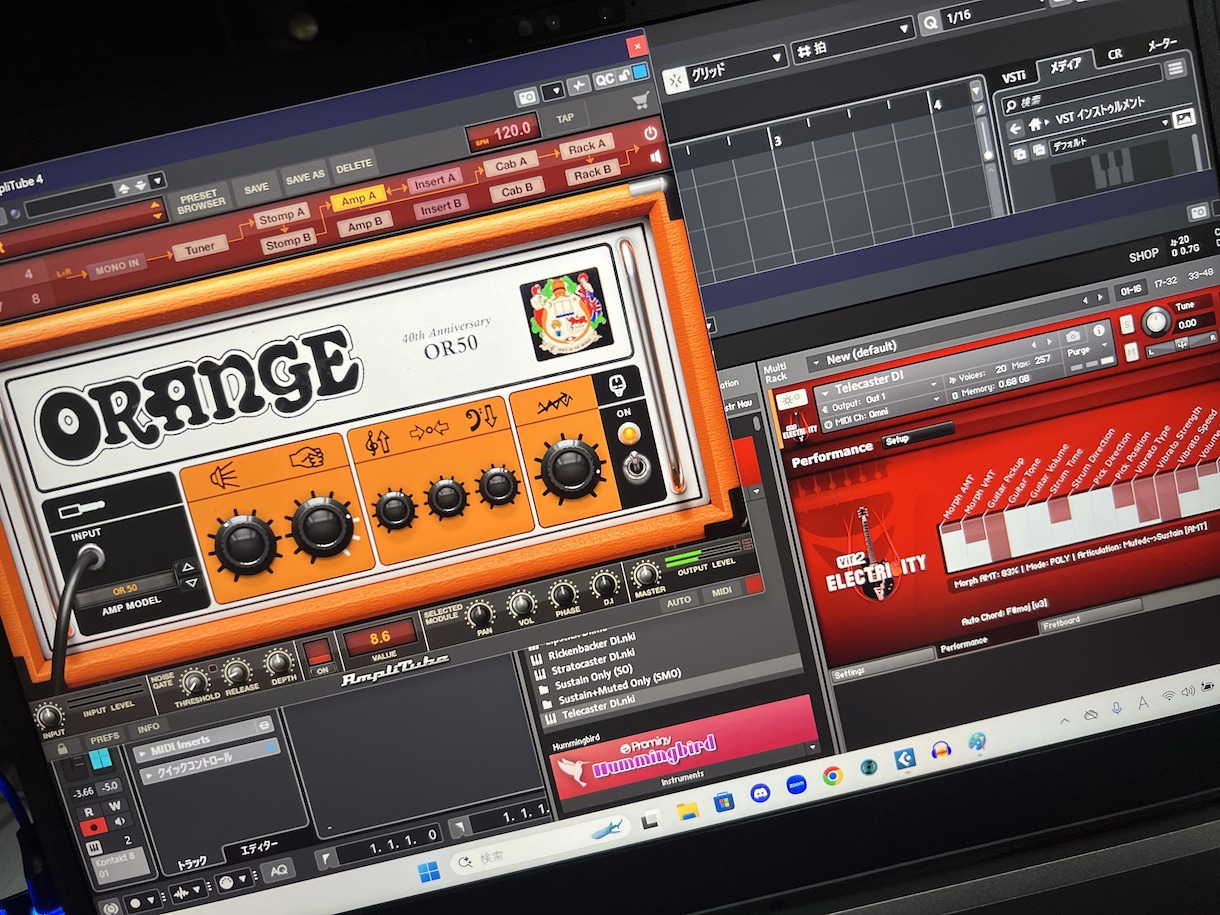Open the AmpliTube shop cart icon

click(x=641, y=100)
